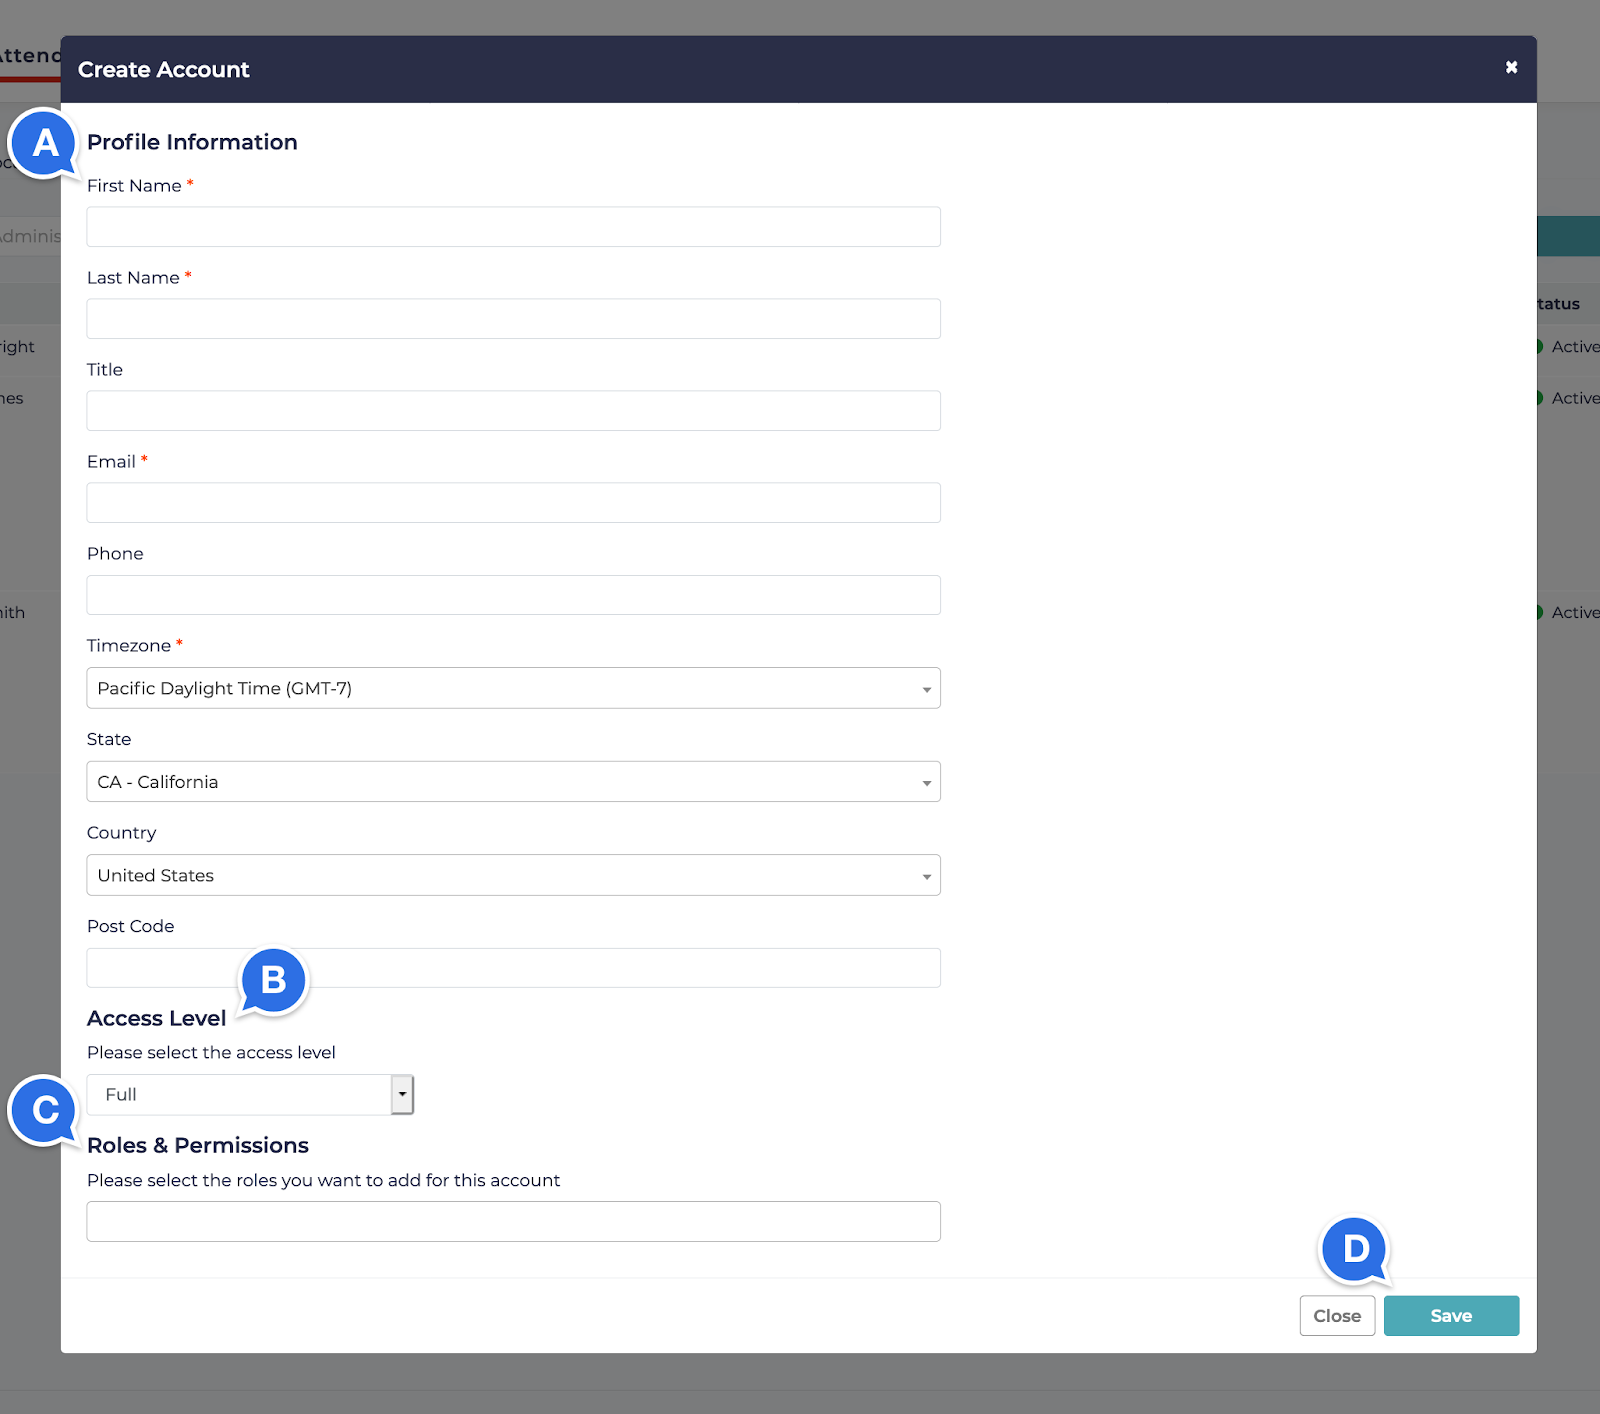Image resolution: width=1600 pixels, height=1414 pixels.
Task: Focus the Email input field
Action: click(513, 503)
